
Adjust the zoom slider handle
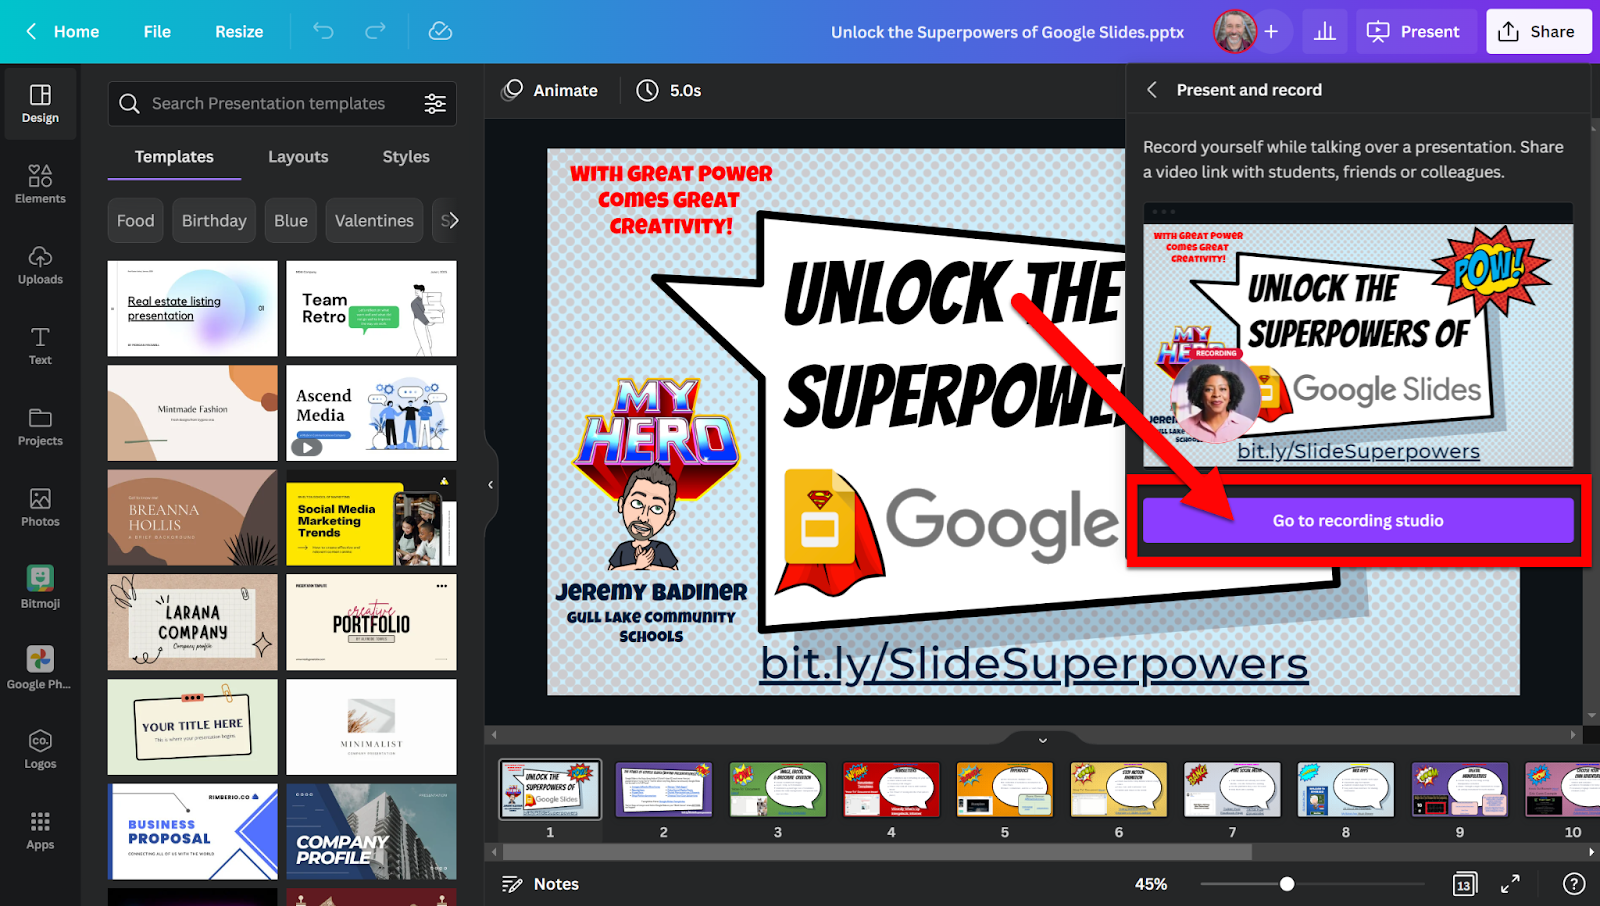click(1287, 884)
